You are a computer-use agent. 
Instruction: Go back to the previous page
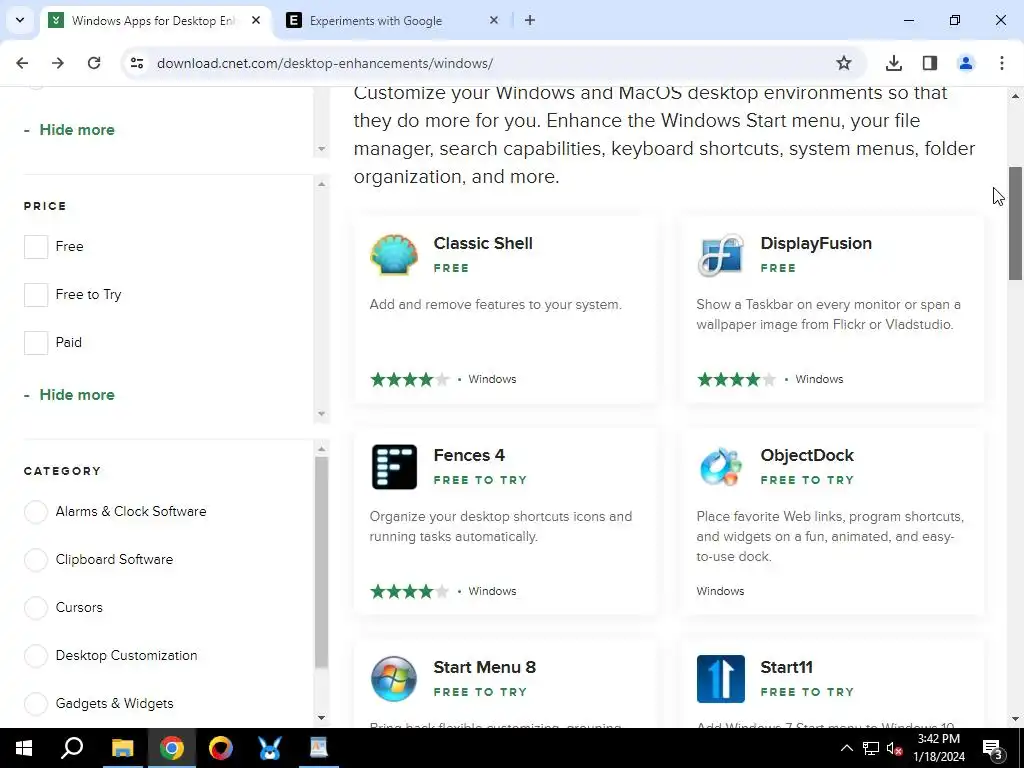pyautogui.click(x=22, y=63)
